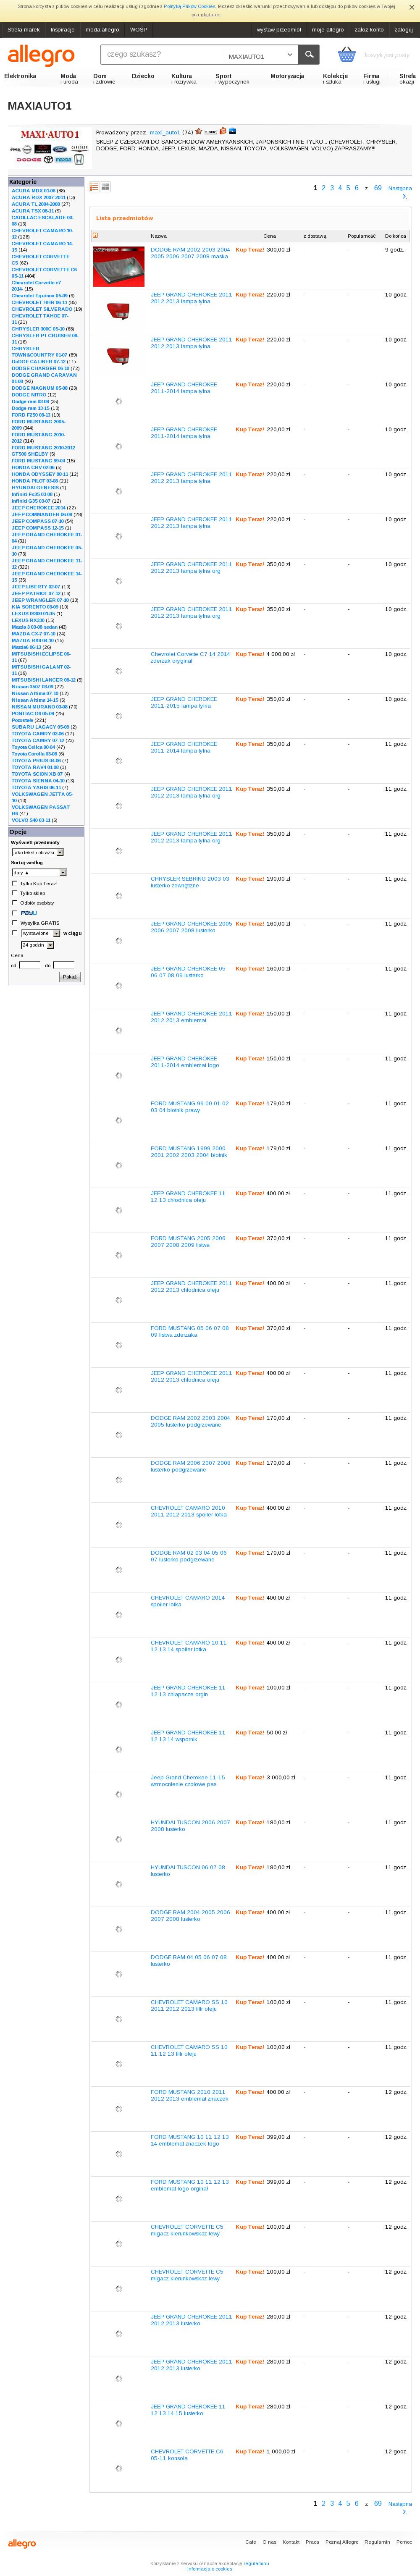Click the star rating icon beside maxi_auto1
420x2576 pixels.
(199, 131)
